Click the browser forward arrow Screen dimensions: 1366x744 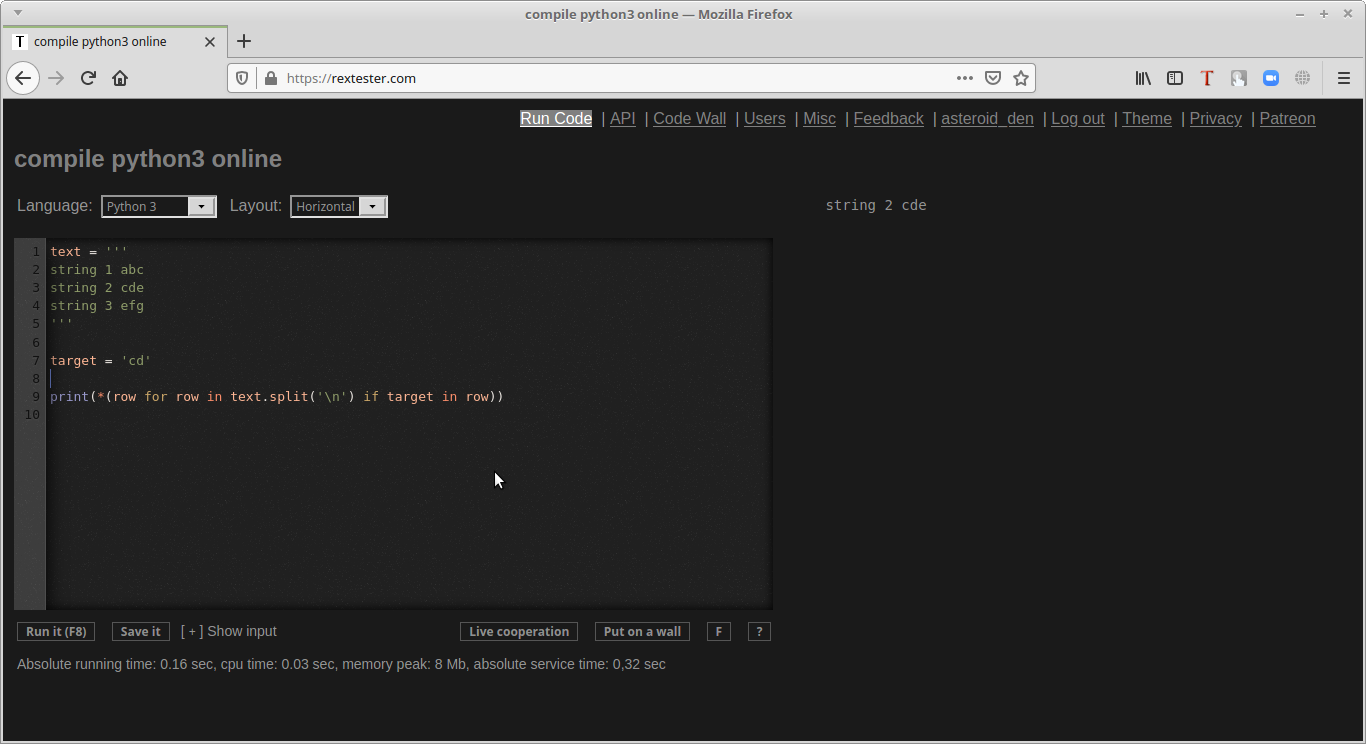click(56, 78)
